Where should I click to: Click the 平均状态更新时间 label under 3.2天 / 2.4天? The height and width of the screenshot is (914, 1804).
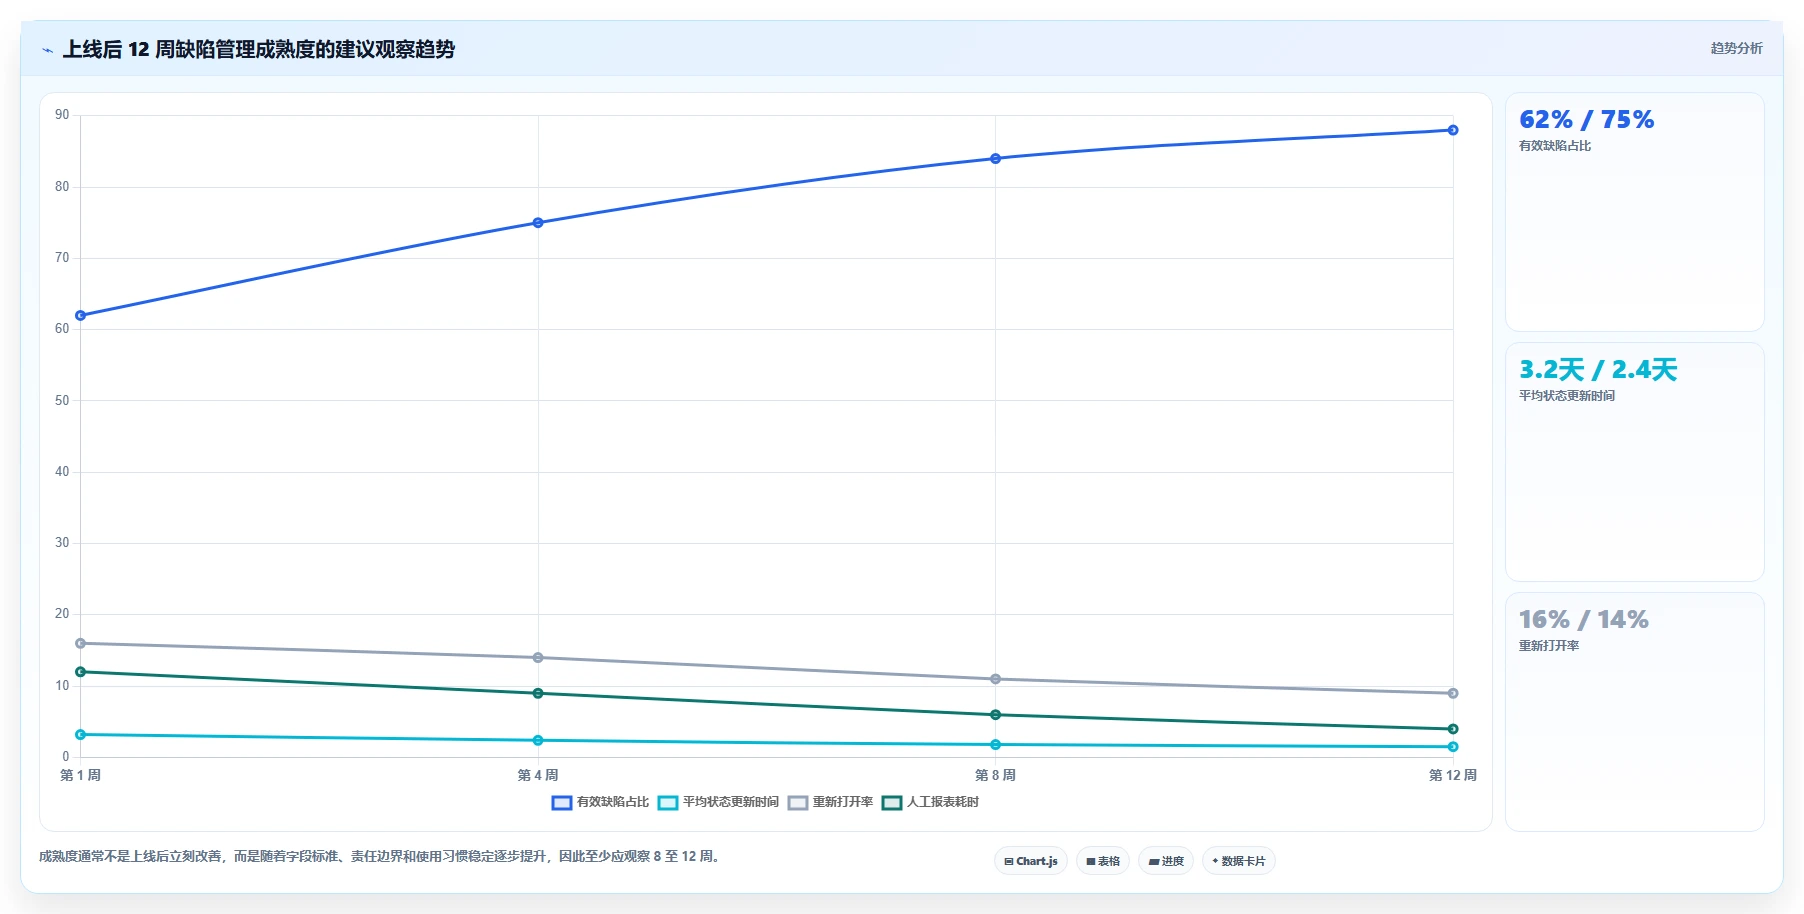pyautogui.click(x=1567, y=396)
